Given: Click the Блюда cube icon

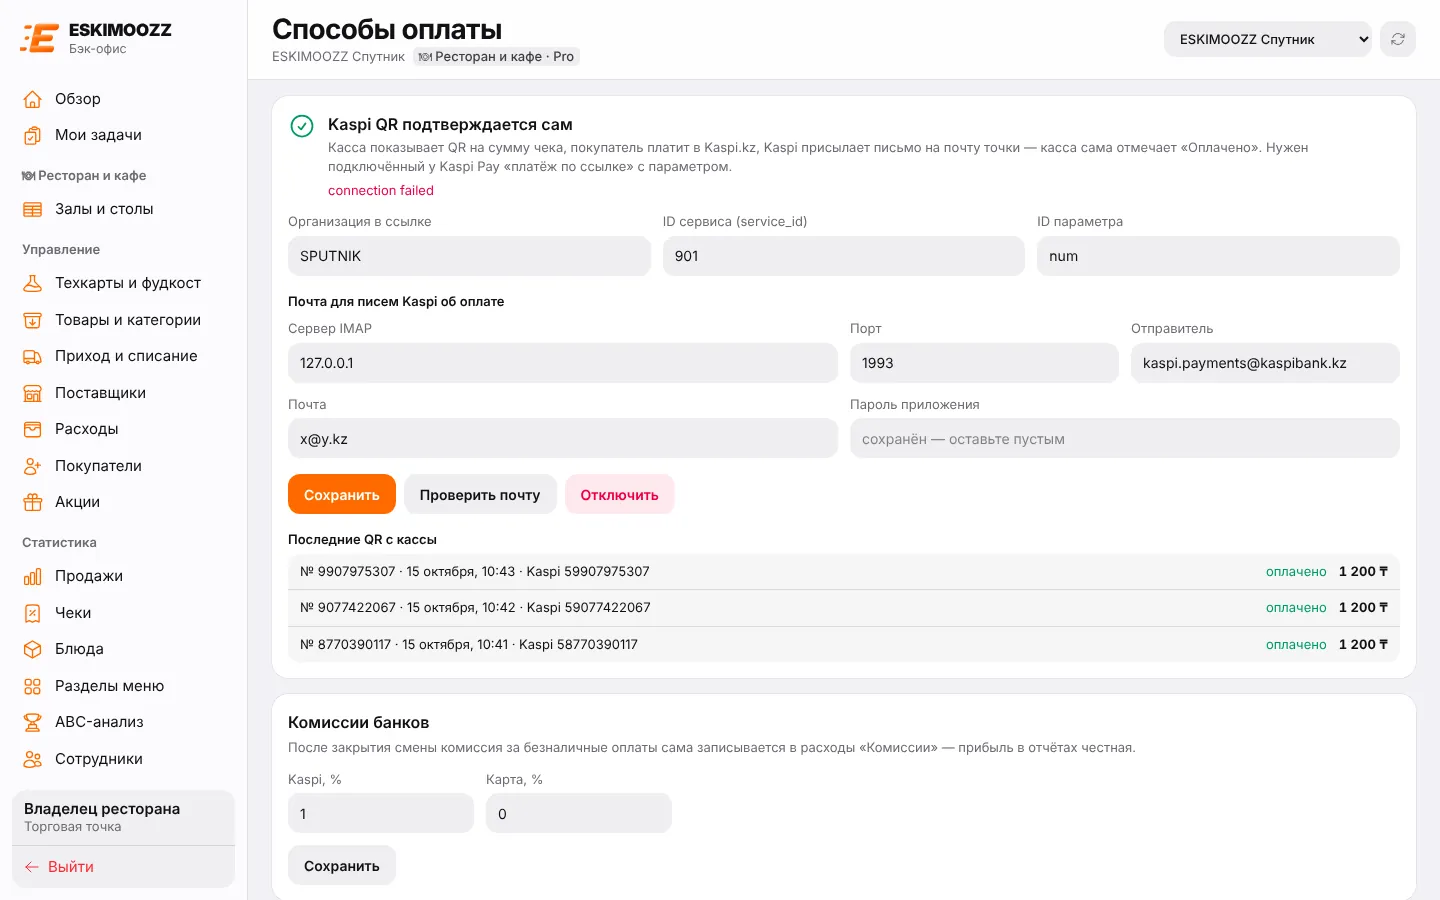Looking at the screenshot, I should coord(33,649).
